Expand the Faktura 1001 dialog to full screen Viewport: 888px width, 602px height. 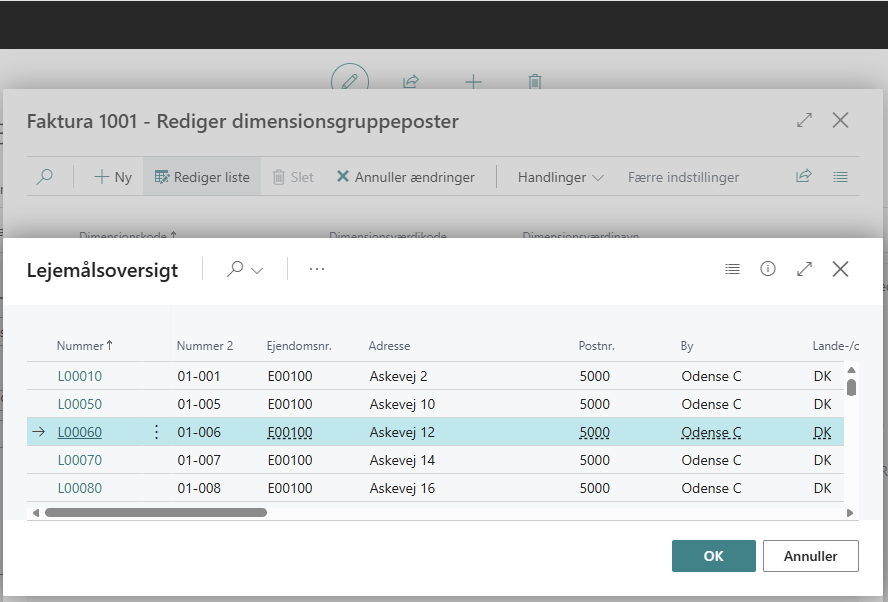[x=804, y=120]
